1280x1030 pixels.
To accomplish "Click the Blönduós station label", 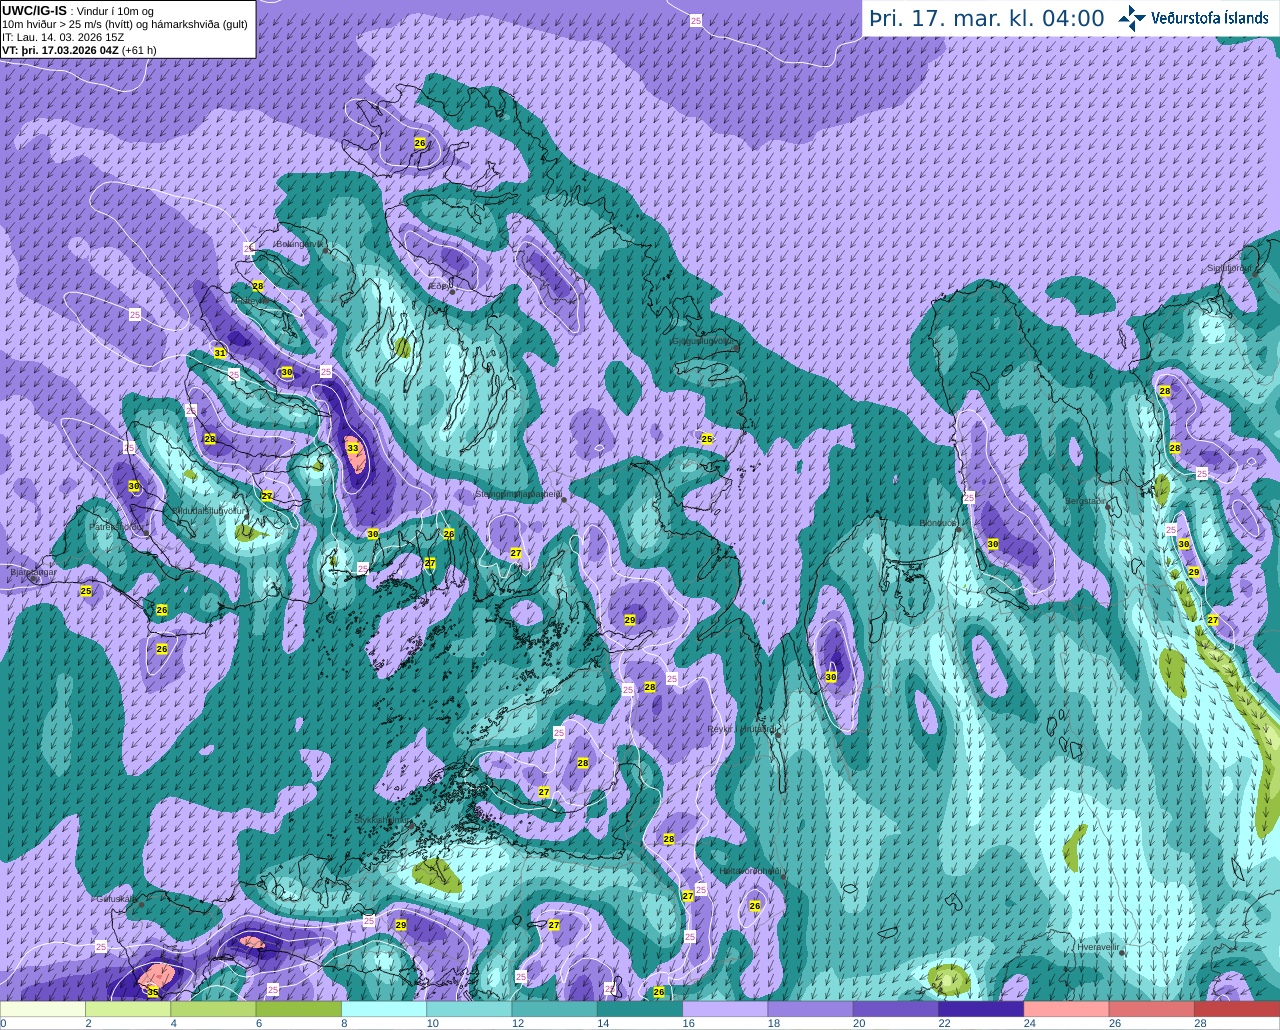I will click(x=938, y=523).
